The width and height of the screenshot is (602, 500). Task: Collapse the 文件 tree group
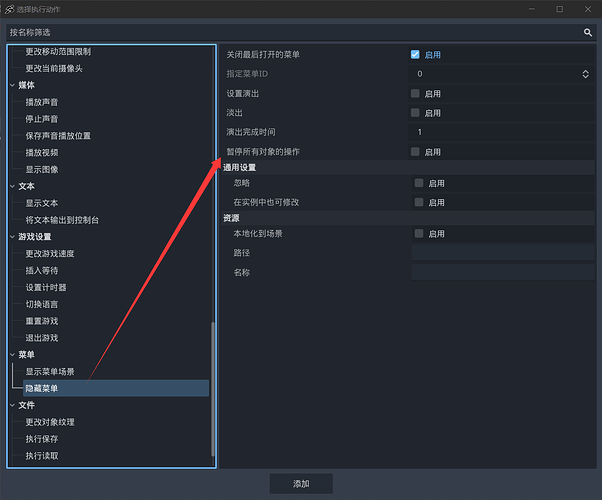click(x=12, y=405)
